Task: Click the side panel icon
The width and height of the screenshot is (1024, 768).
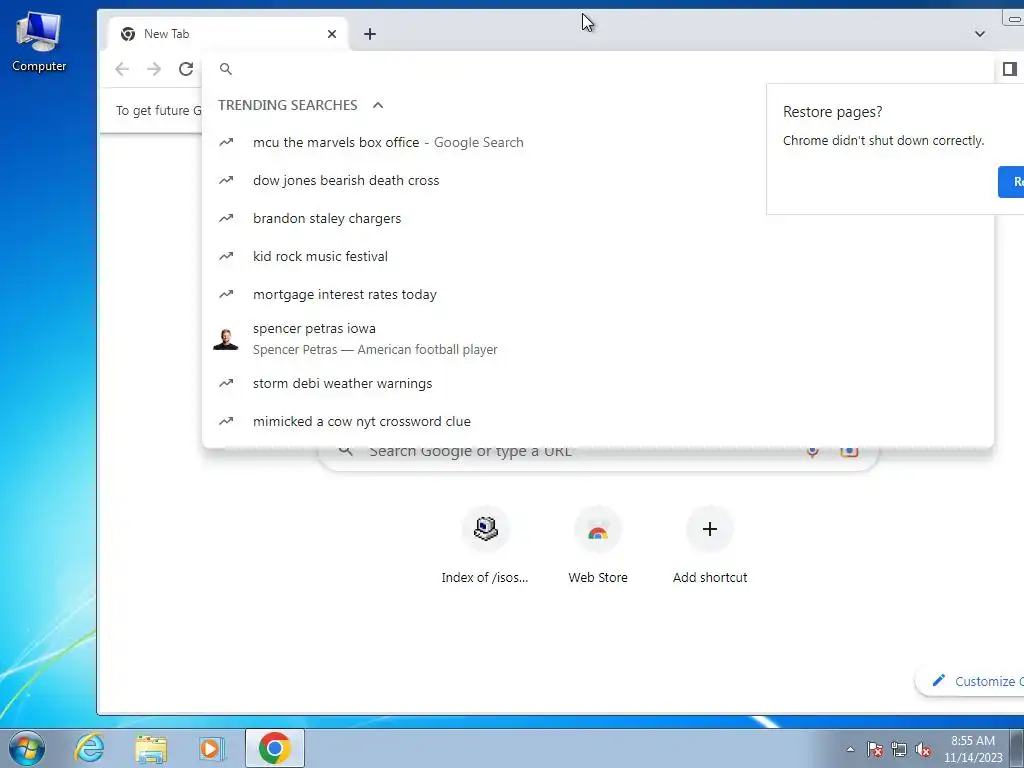Action: pos(1010,69)
